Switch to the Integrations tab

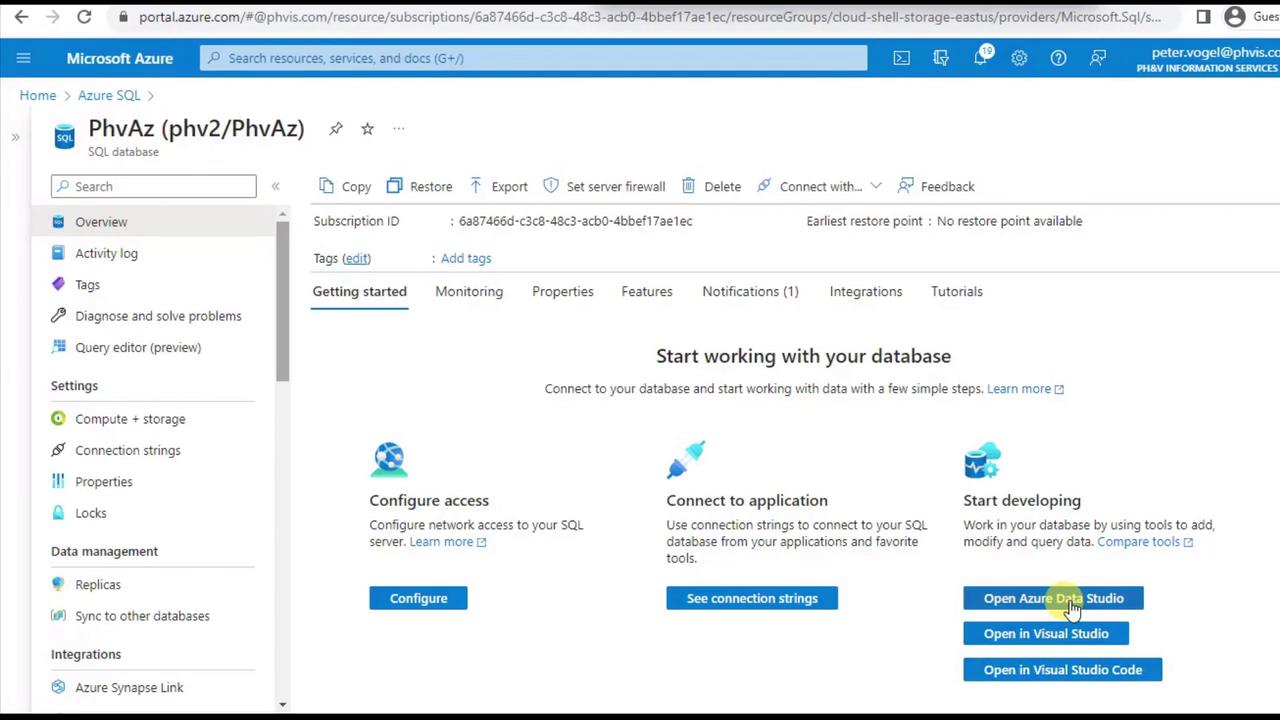point(866,291)
